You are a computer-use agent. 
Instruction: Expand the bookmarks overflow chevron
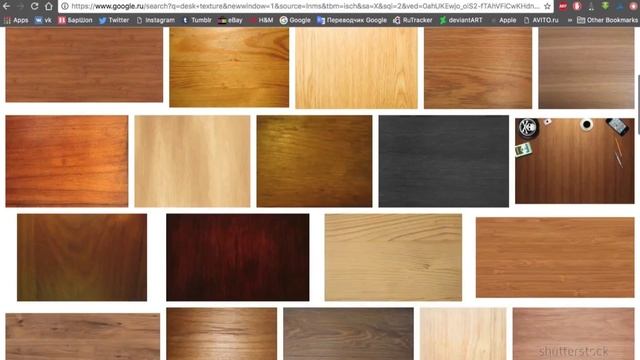570,20
